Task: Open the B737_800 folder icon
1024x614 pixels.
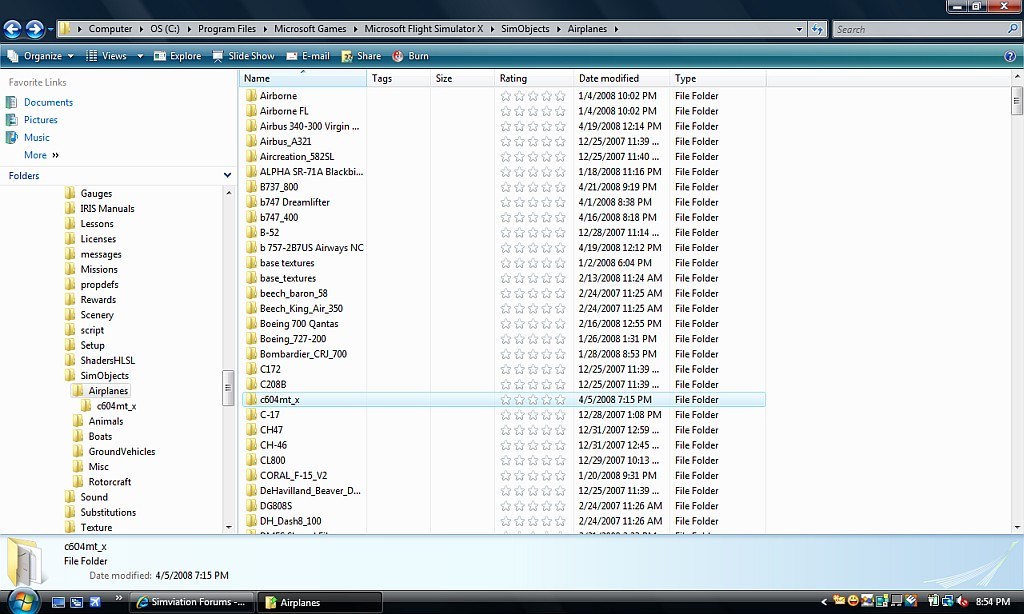Action: point(251,187)
